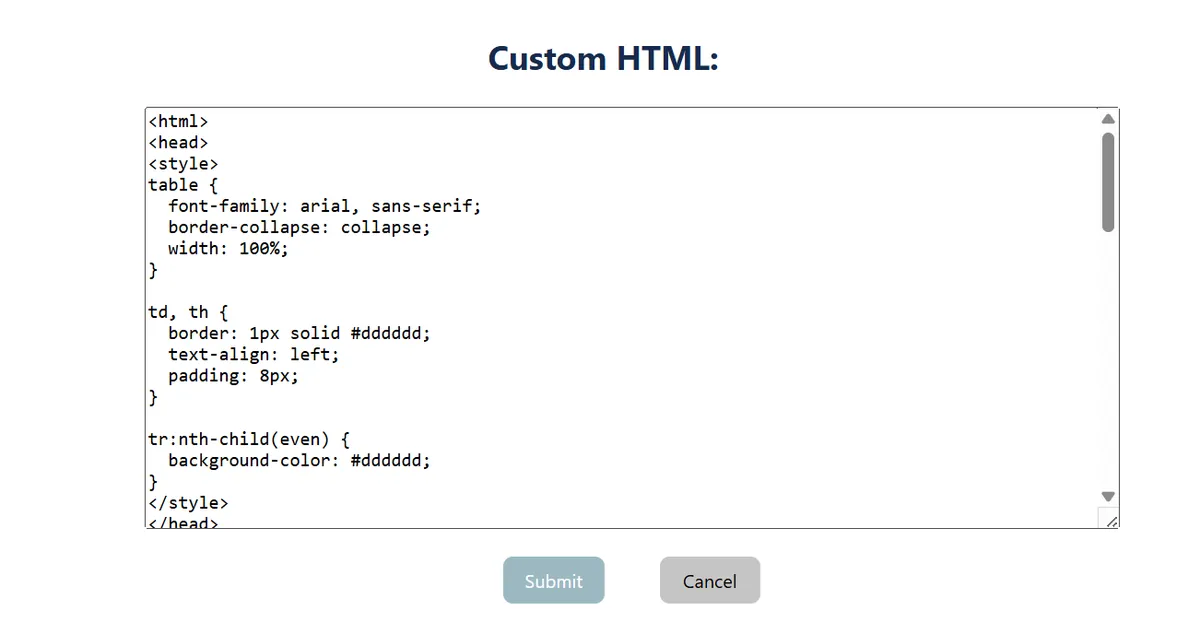Click the '<style>' opening tag line

click(x=183, y=163)
